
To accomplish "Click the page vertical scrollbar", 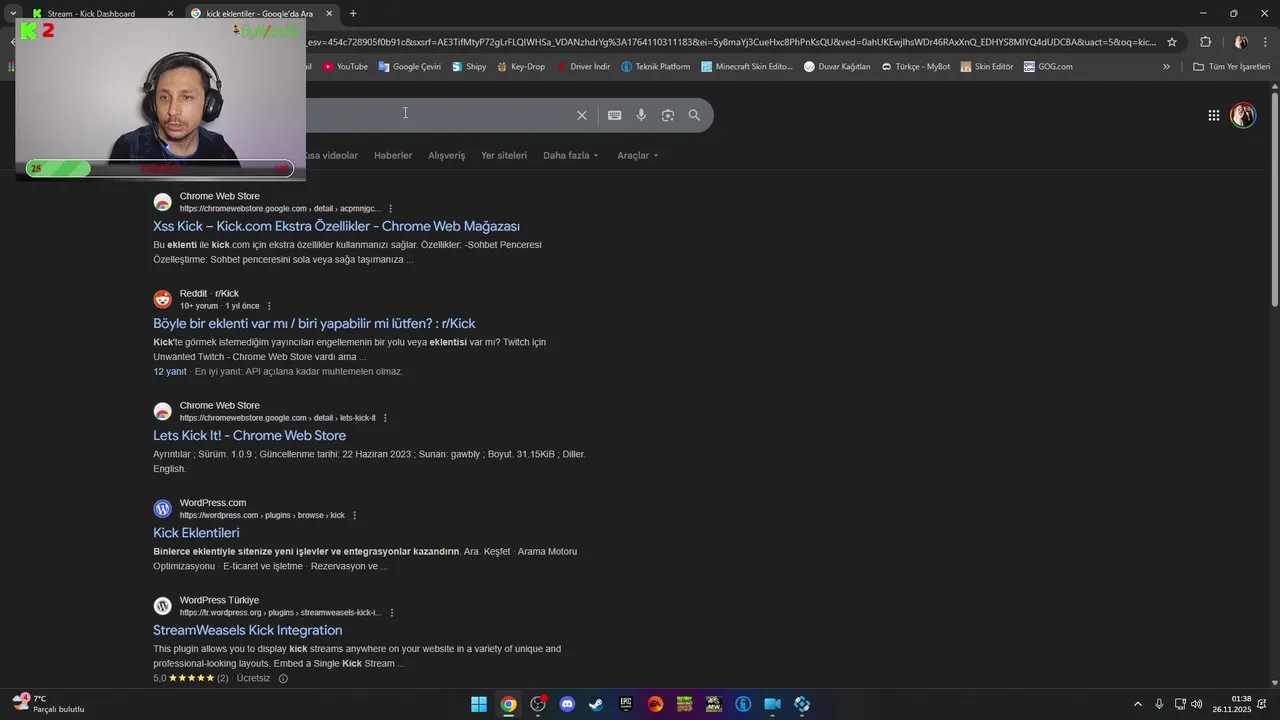I will (1274, 200).
